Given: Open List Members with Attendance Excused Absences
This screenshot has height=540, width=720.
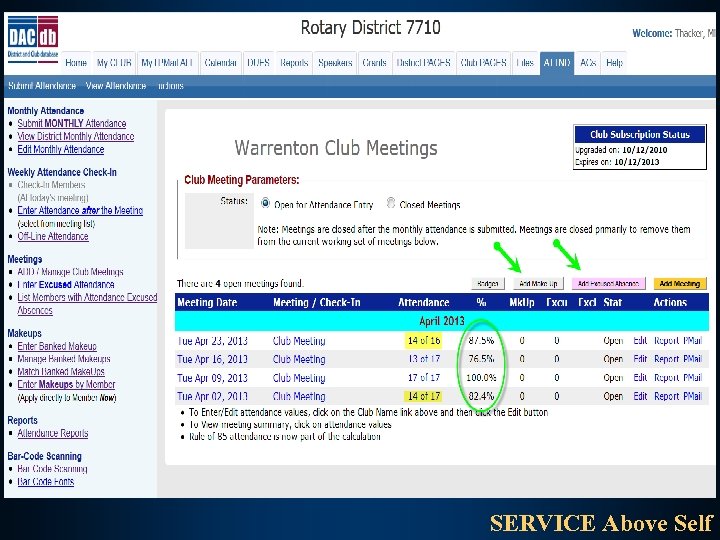Looking at the screenshot, I should [x=87, y=304].
